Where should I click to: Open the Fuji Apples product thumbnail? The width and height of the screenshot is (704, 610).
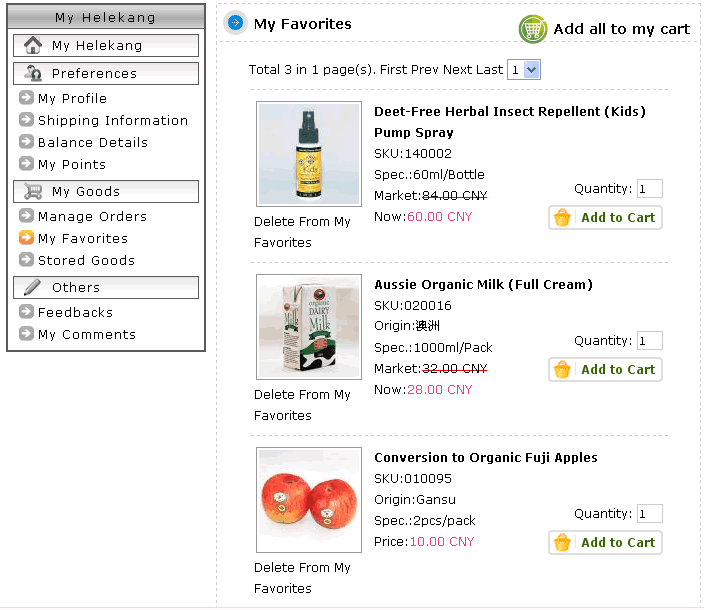tap(309, 500)
